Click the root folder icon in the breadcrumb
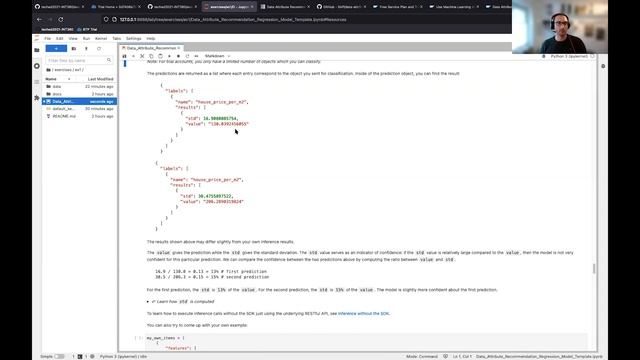640x360 pixels. pyautogui.click(x=49, y=70)
